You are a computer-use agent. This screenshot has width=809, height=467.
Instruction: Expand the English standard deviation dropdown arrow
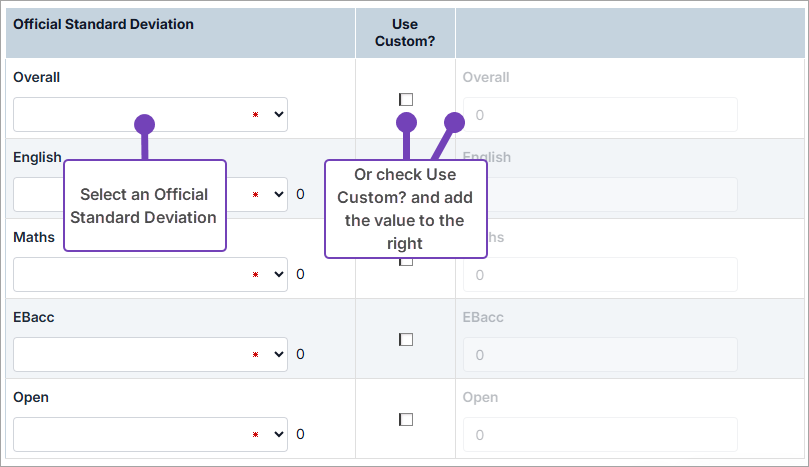278,194
